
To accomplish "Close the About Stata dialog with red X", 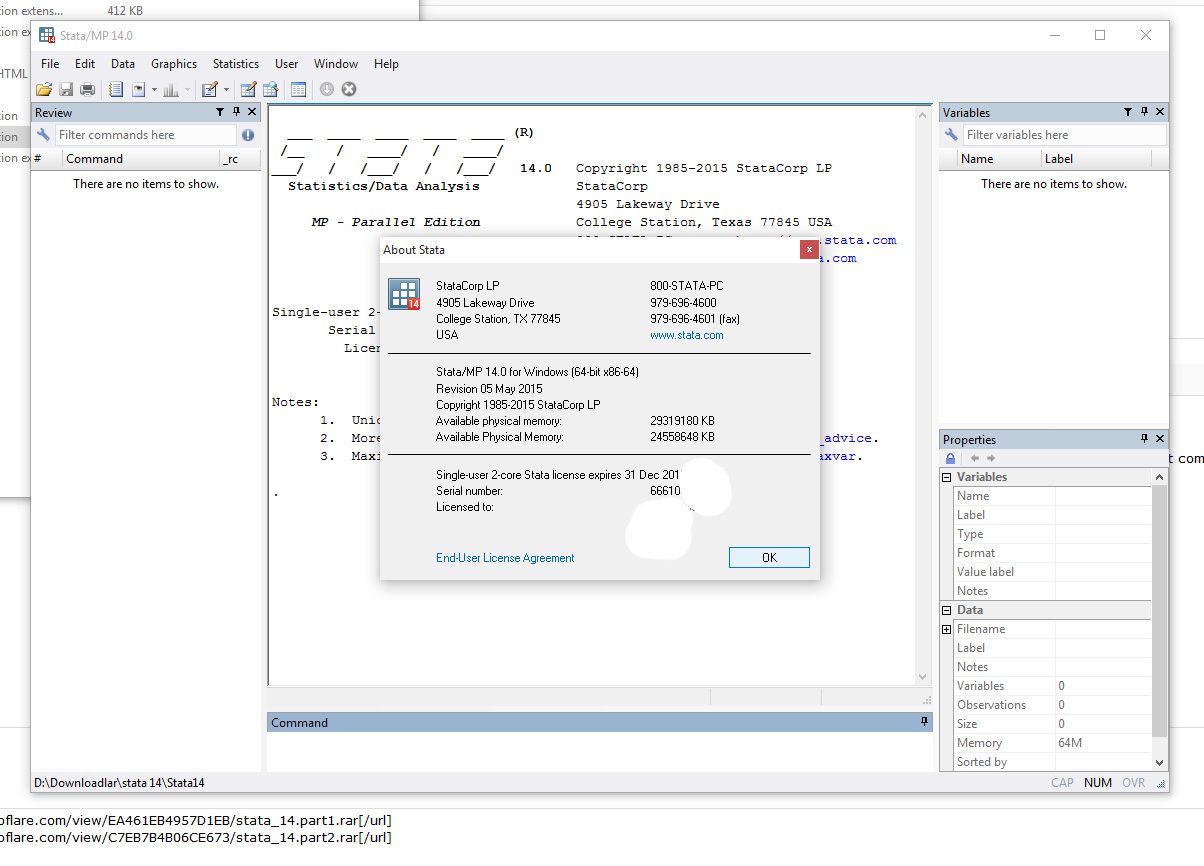I will (809, 249).
